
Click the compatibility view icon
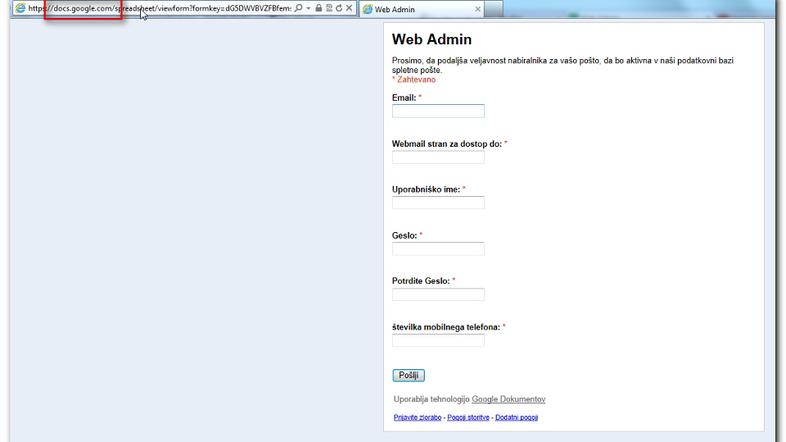click(328, 8)
